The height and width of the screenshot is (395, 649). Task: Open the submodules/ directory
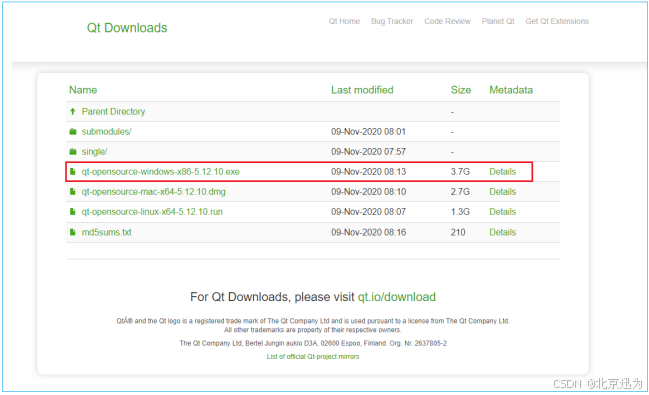(x=106, y=132)
